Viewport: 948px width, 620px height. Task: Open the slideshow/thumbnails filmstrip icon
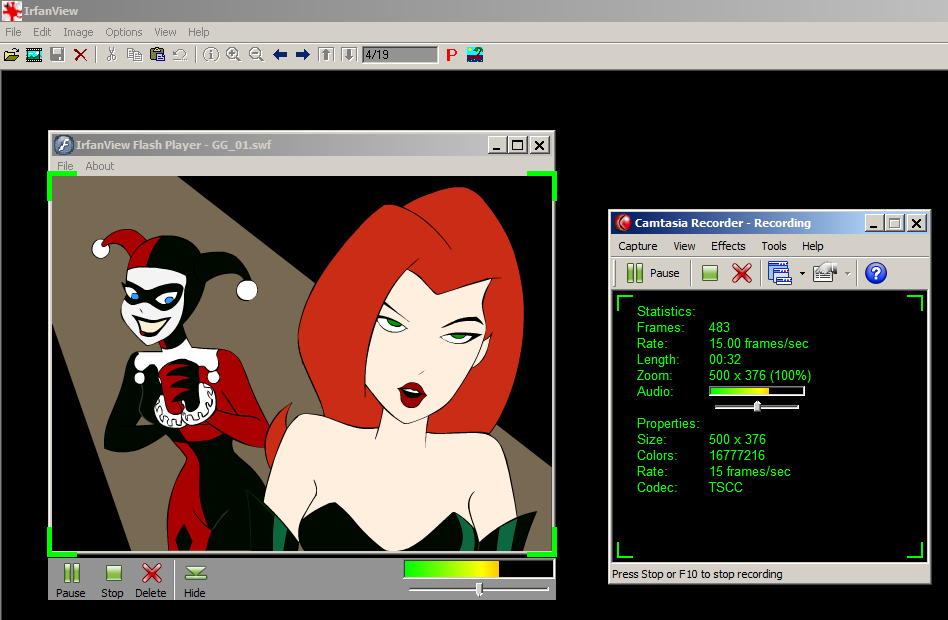(34, 55)
